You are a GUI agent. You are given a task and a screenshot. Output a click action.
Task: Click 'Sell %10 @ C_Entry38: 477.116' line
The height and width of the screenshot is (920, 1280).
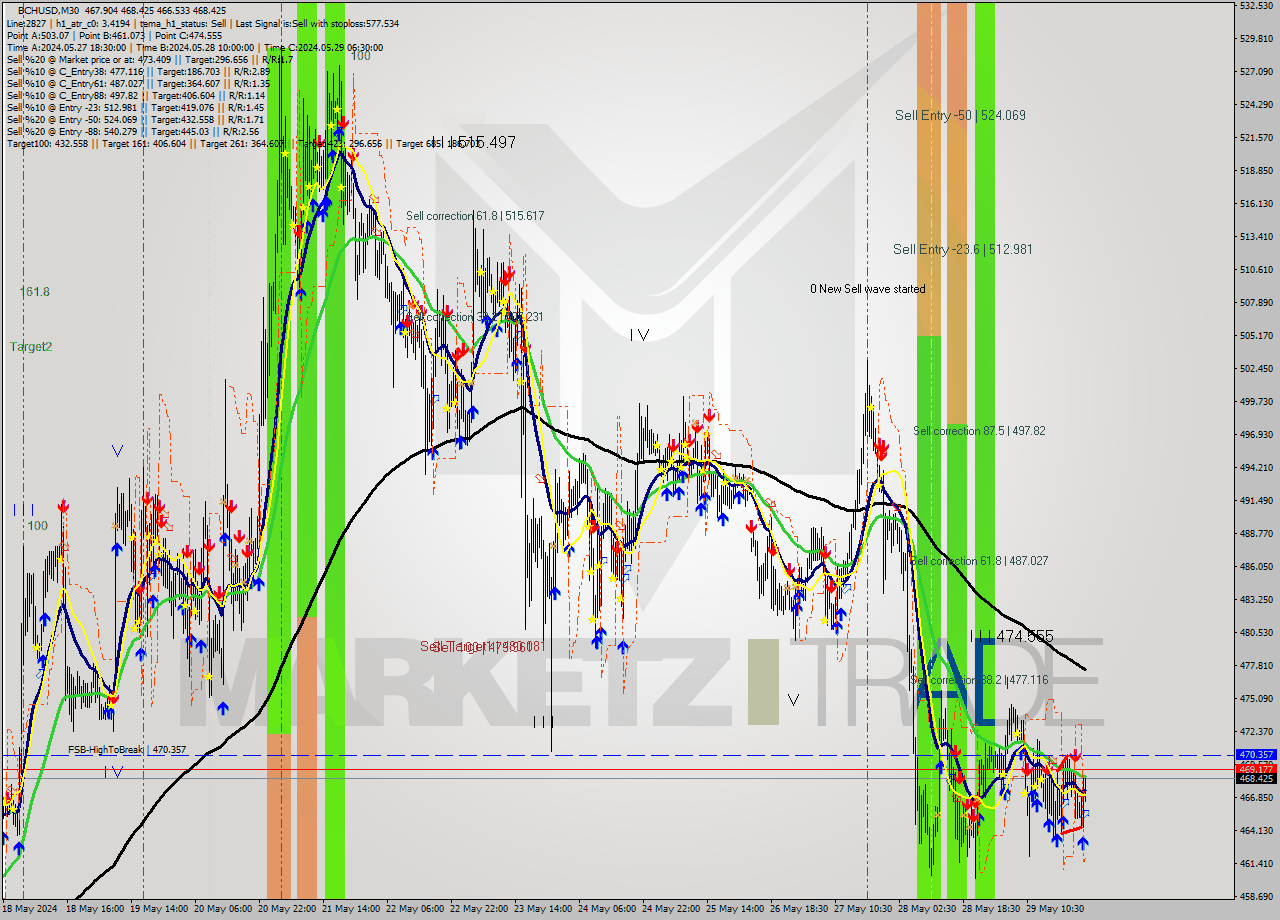[x=138, y=71]
